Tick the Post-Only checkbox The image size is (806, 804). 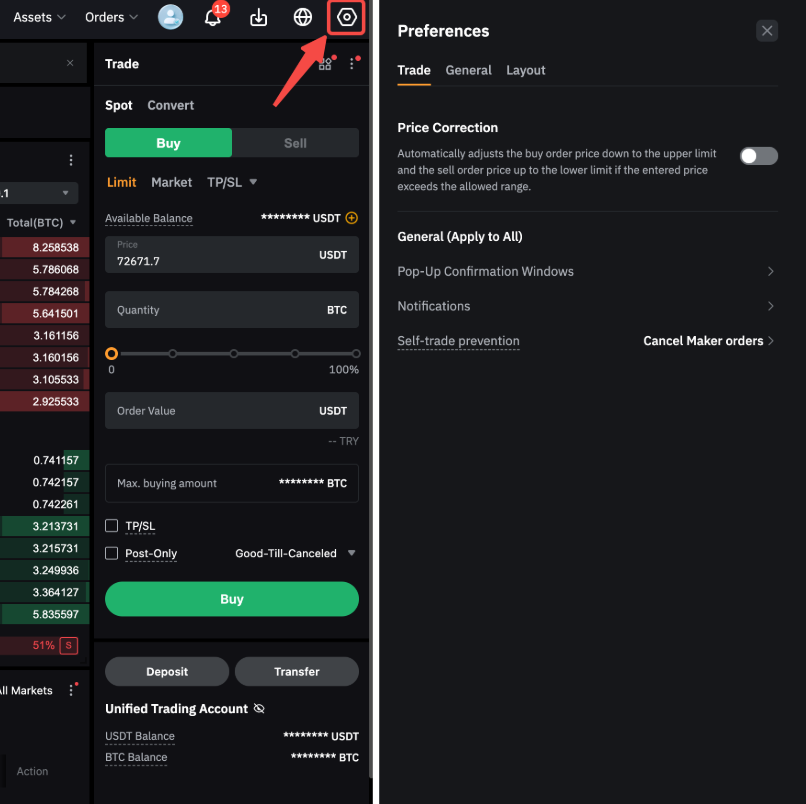112,553
